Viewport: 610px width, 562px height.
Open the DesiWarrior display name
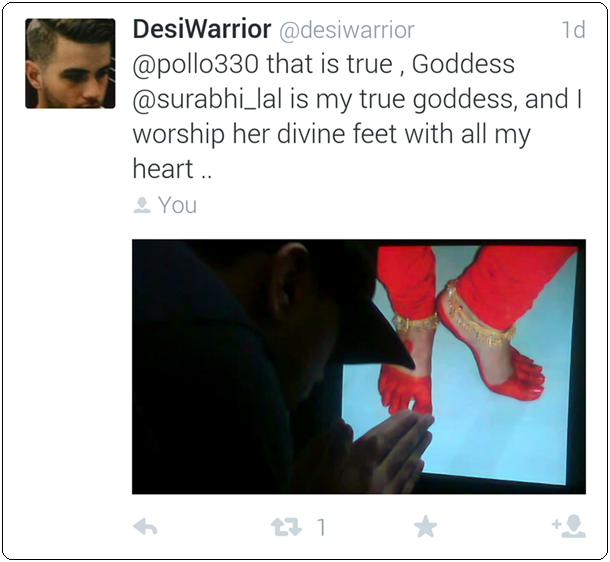click(202, 30)
